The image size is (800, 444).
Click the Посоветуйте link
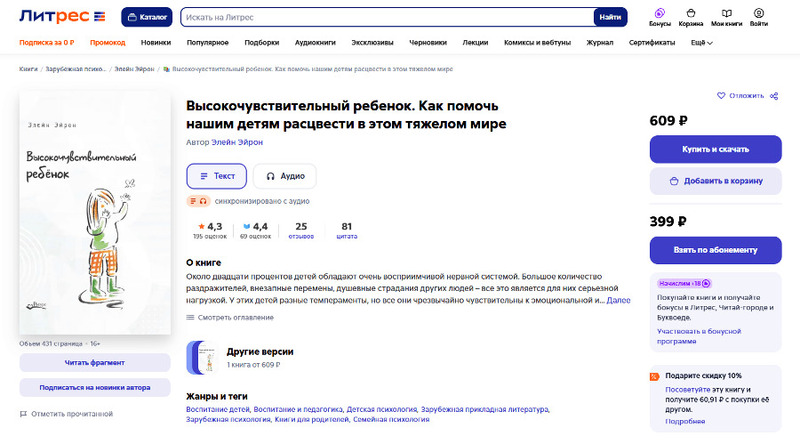(x=687, y=389)
